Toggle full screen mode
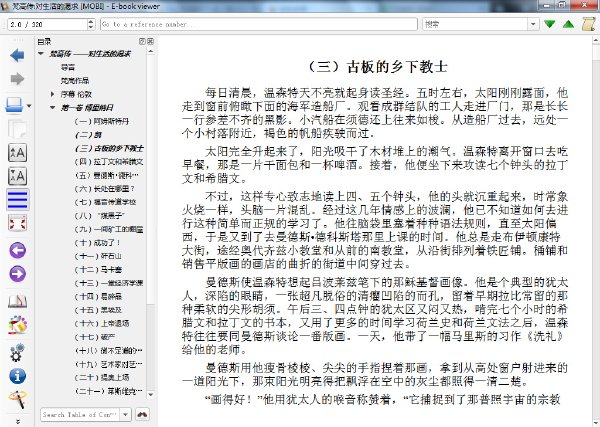The height and width of the screenshot is (427, 600). point(17,223)
